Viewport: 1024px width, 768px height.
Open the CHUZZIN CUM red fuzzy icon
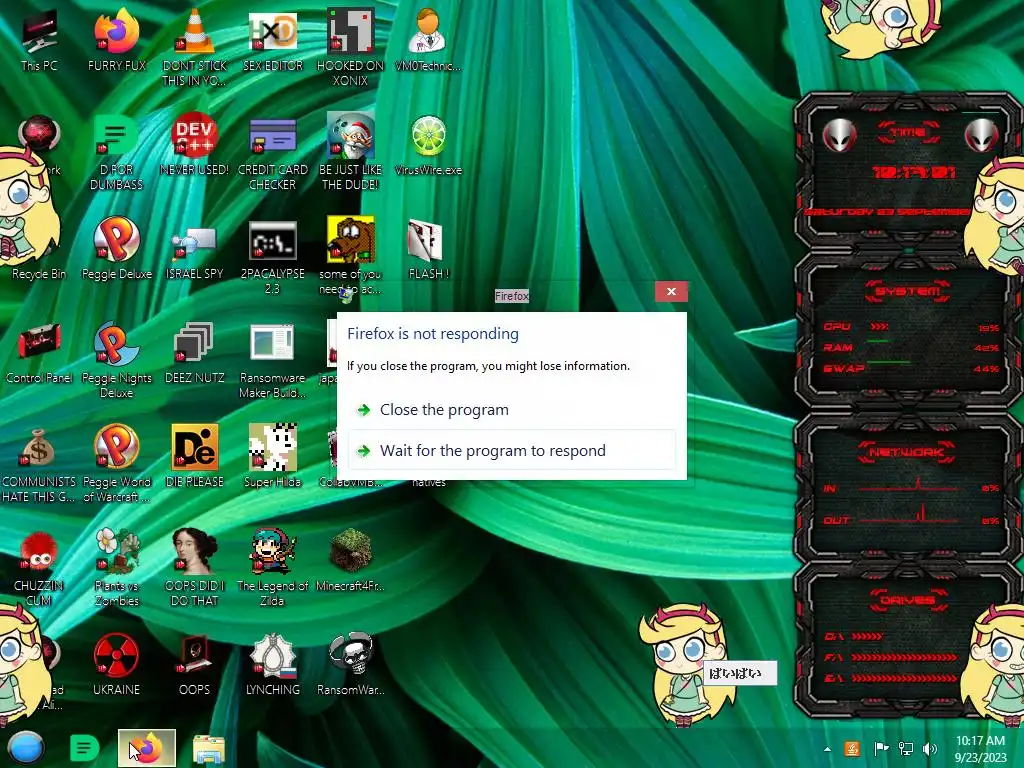click(39, 568)
